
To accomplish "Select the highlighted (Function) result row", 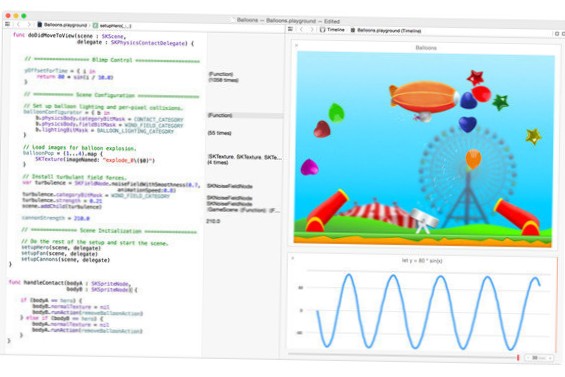I will pyautogui.click(x=245, y=115).
